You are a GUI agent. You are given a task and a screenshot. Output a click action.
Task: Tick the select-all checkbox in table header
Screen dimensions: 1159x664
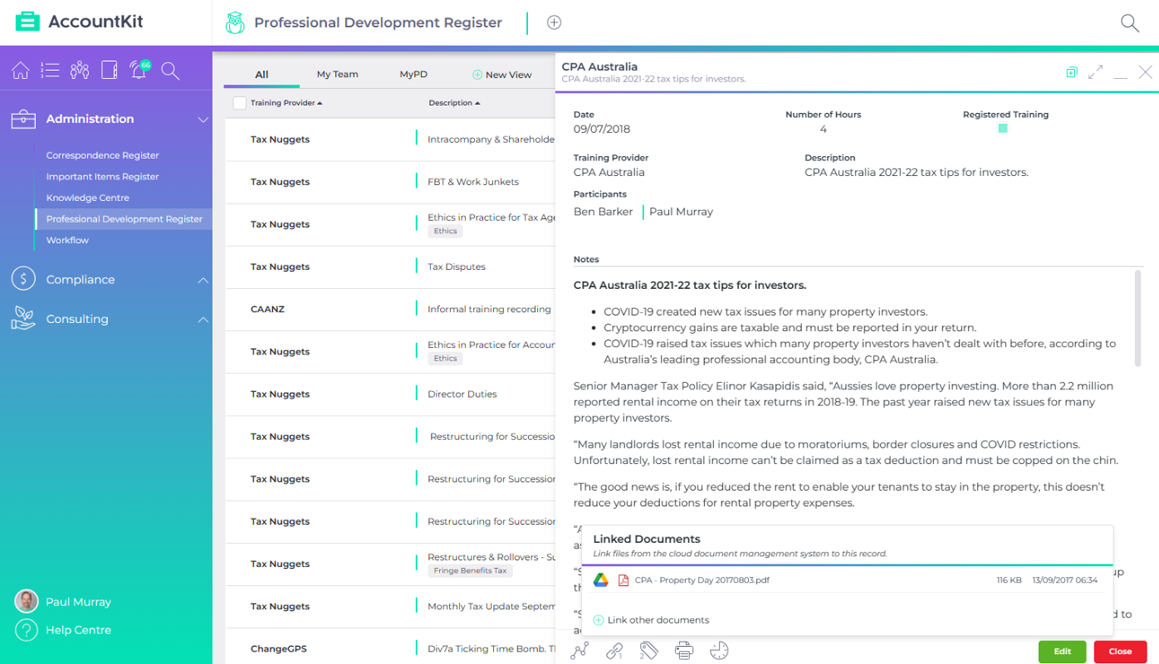[x=239, y=103]
